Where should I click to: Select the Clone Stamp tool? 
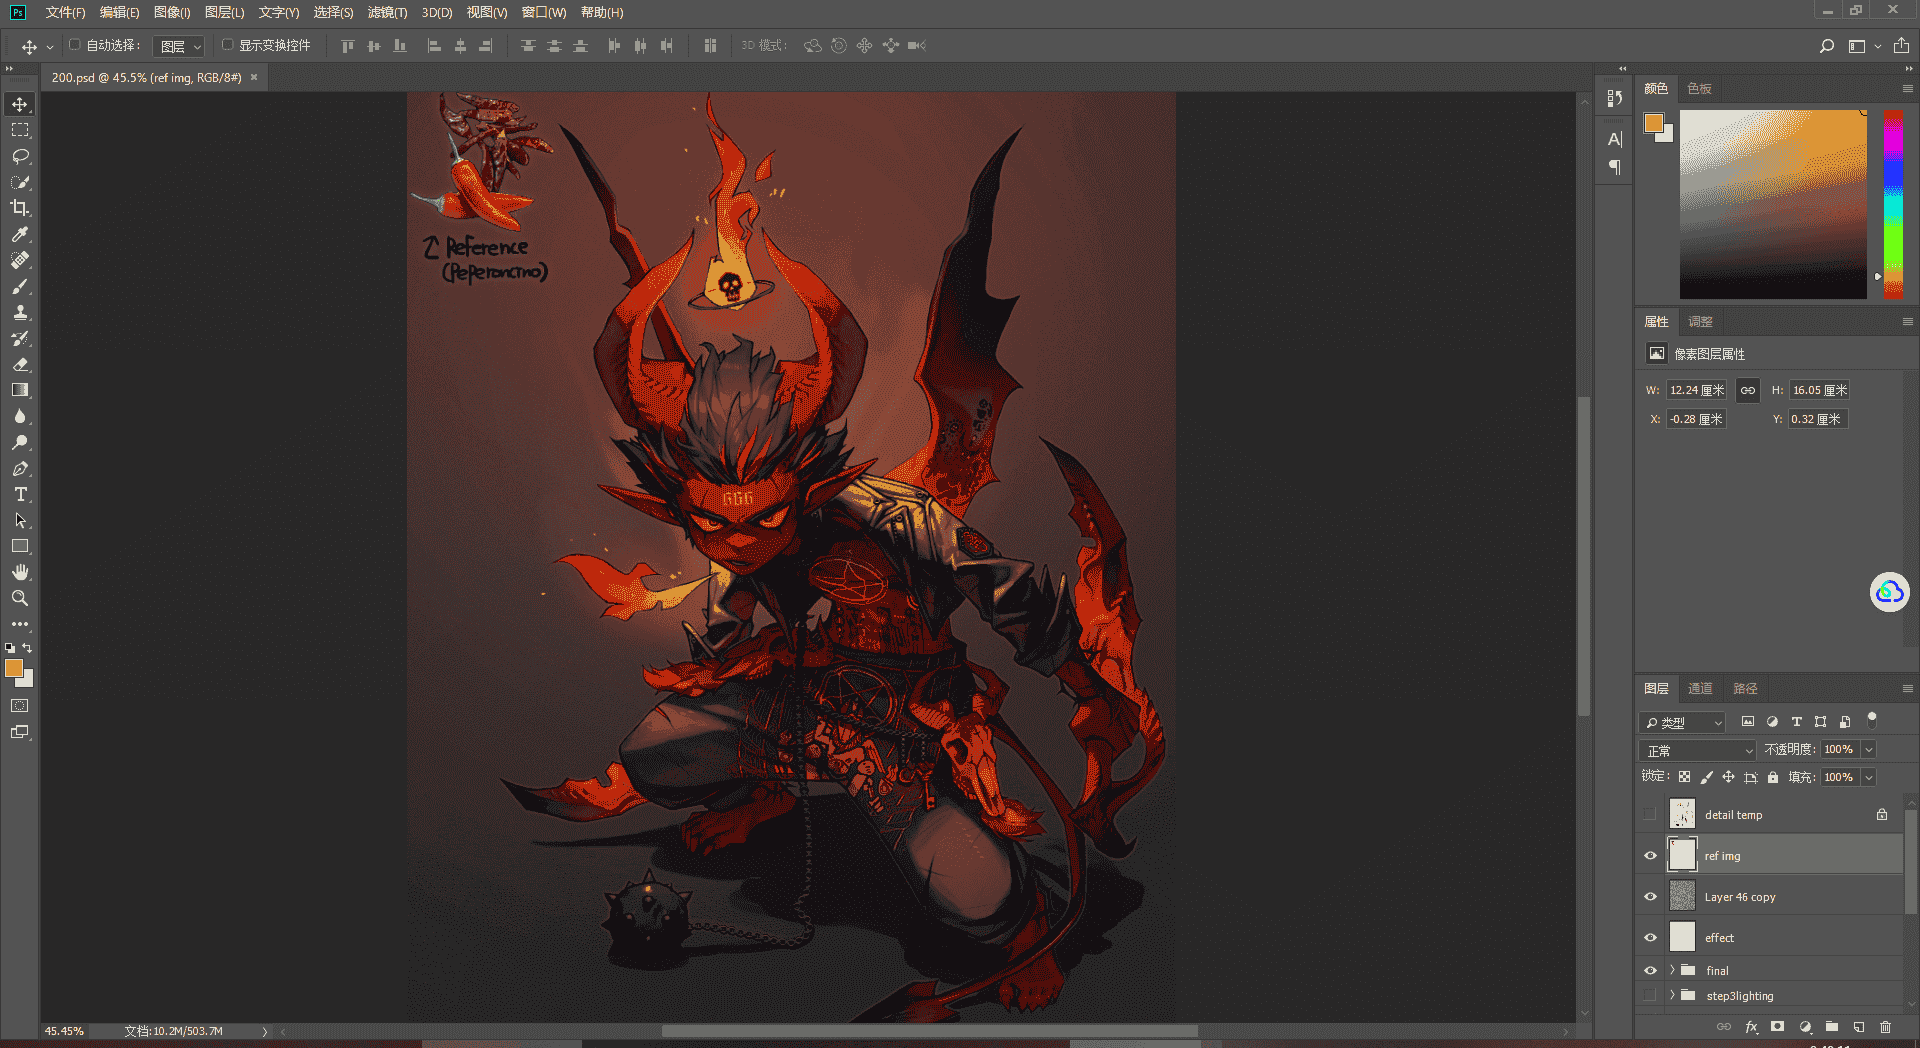click(20, 312)
